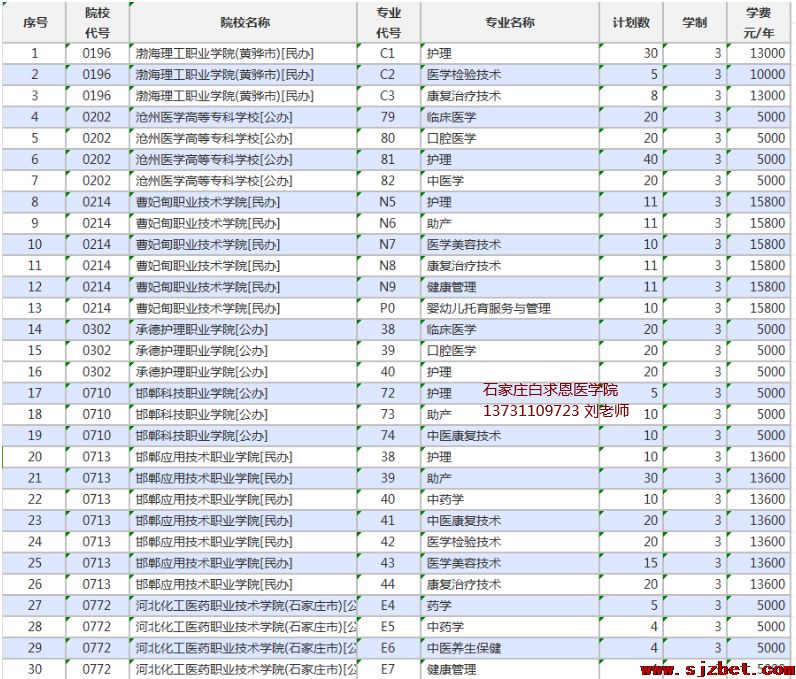Click tuition 15800 in row 13
Image resolution: width=796 pixels, height=679 pixels.
(758, 308)
